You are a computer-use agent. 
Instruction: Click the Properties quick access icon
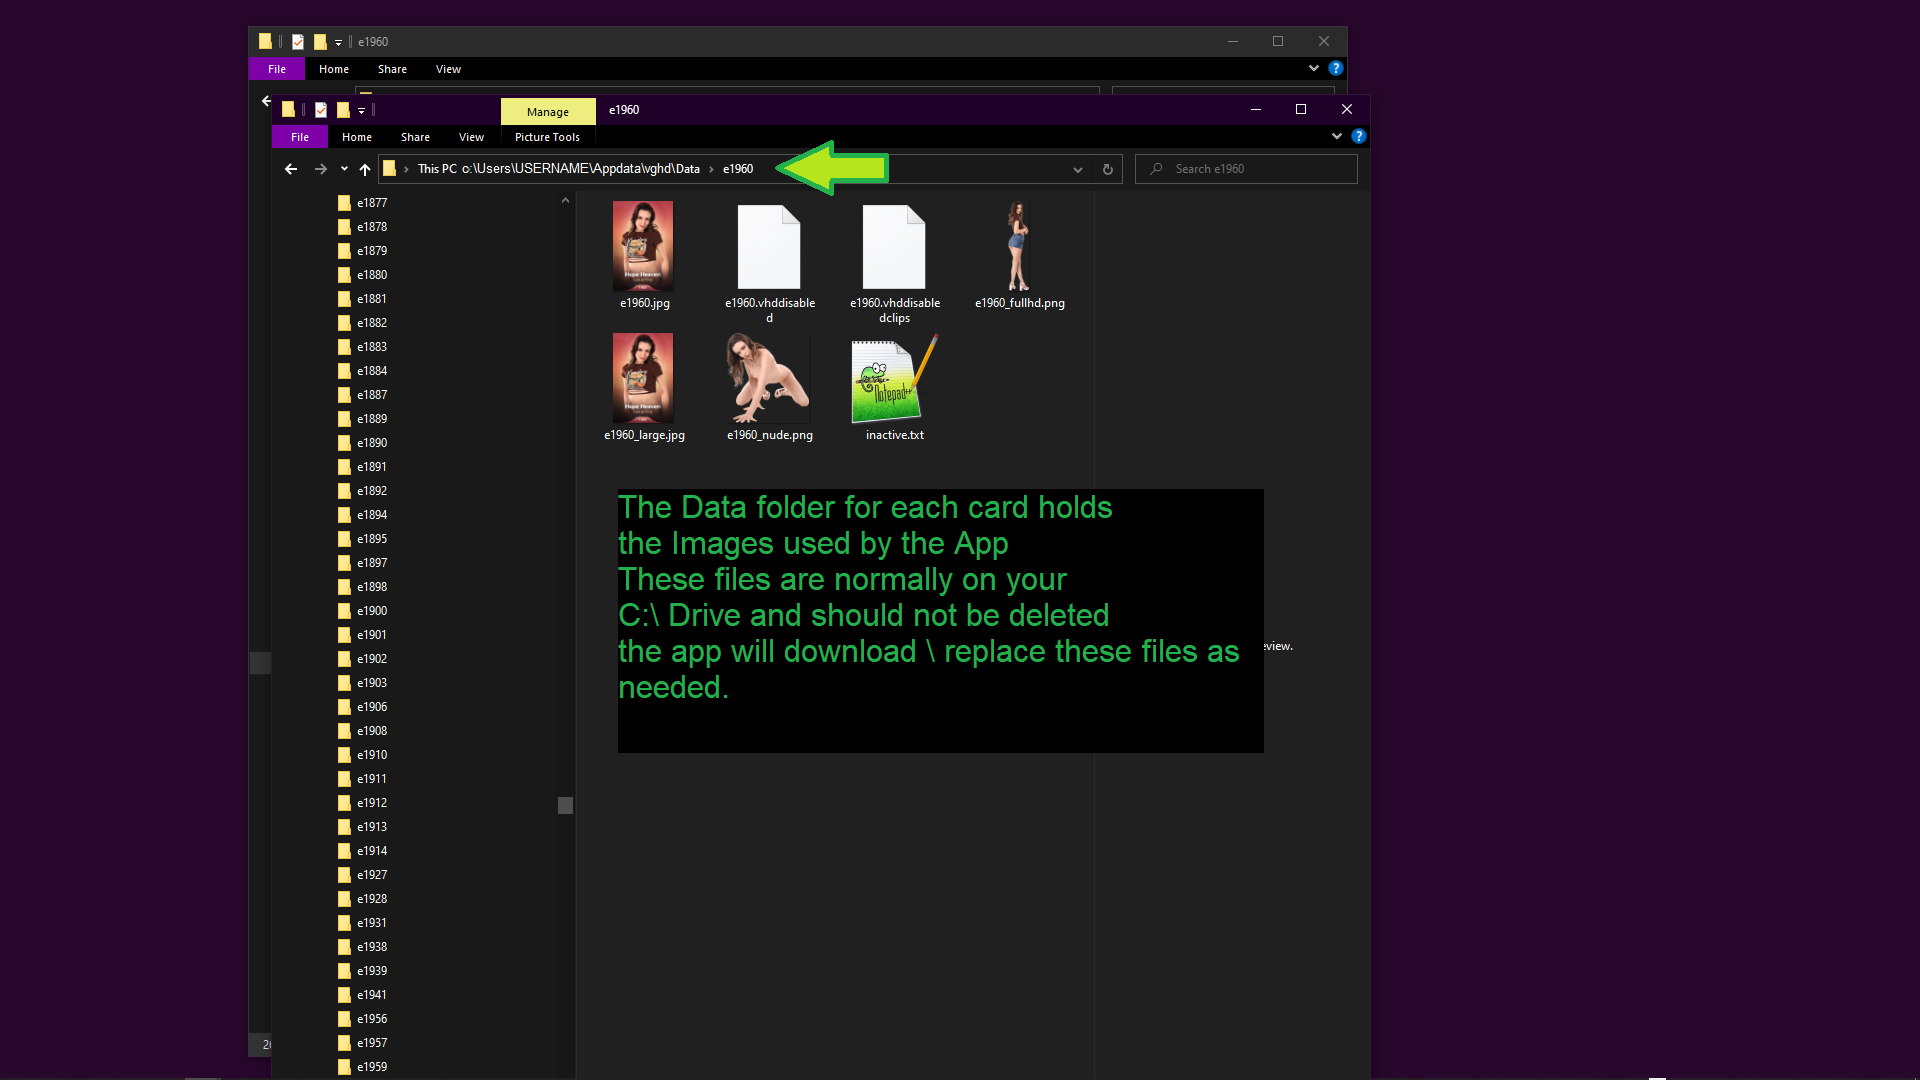click(x=321, y=110)
